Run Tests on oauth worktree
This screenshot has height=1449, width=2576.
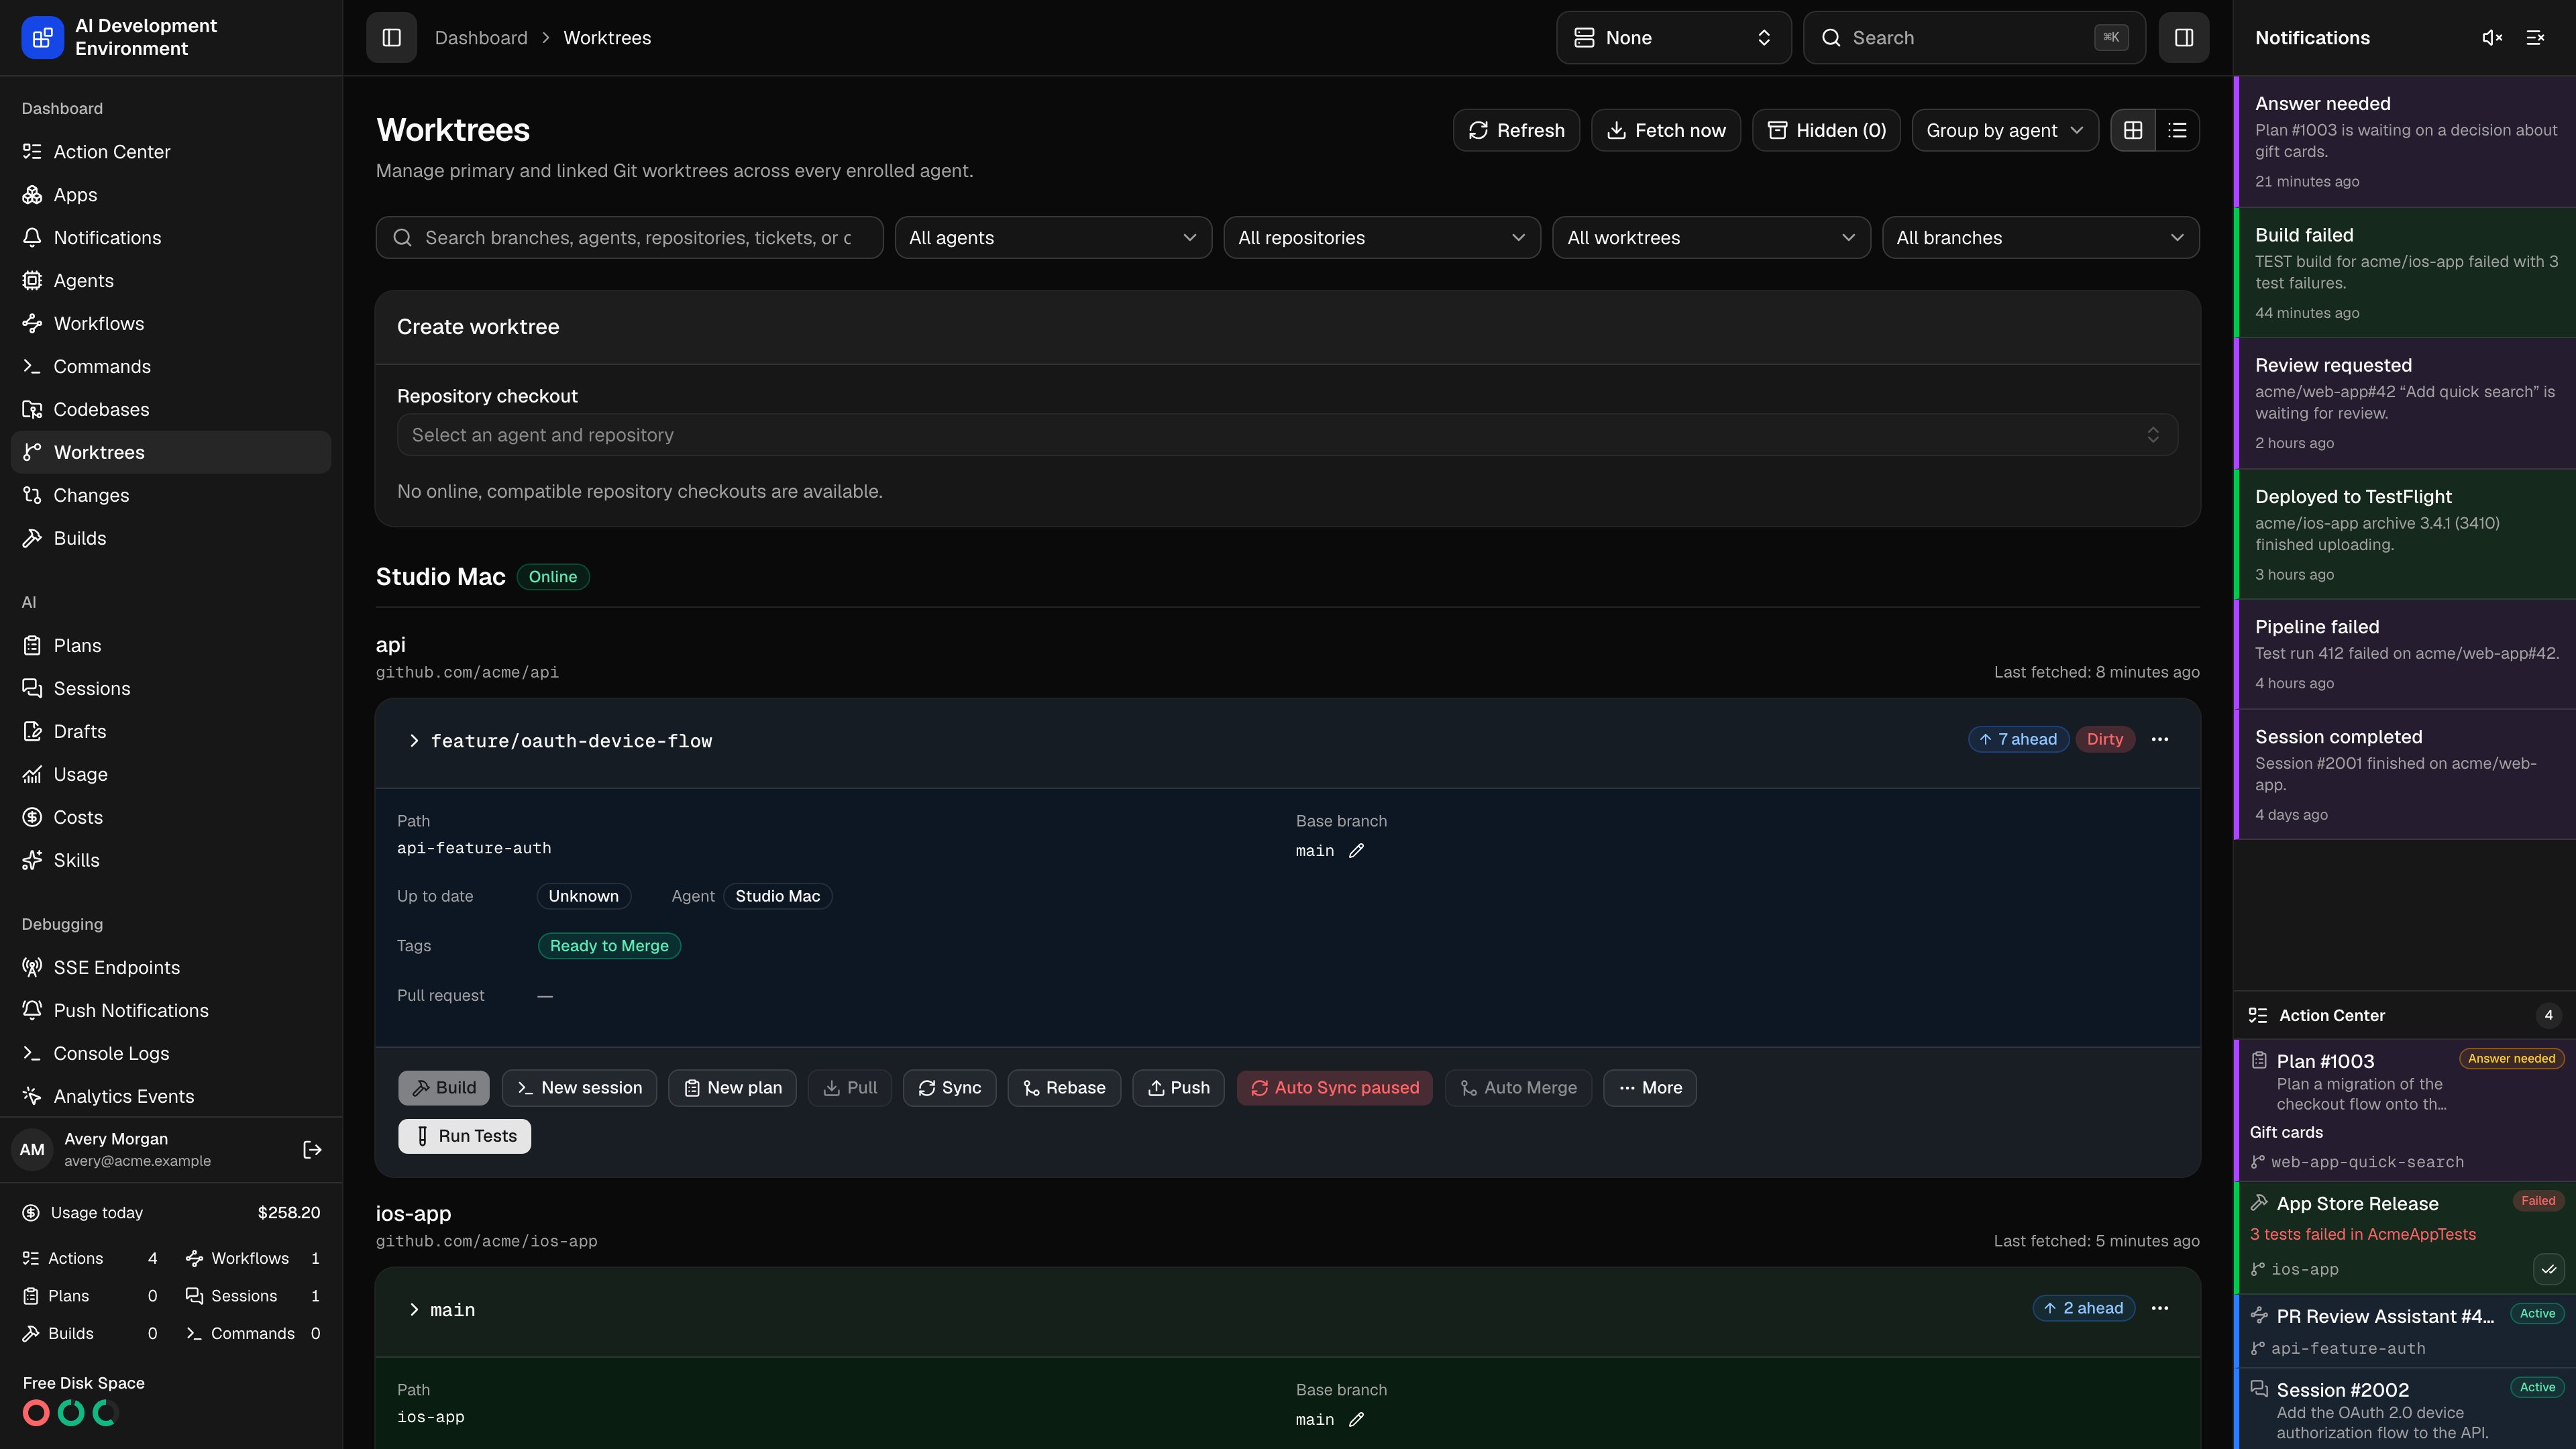coord(465,1136)
